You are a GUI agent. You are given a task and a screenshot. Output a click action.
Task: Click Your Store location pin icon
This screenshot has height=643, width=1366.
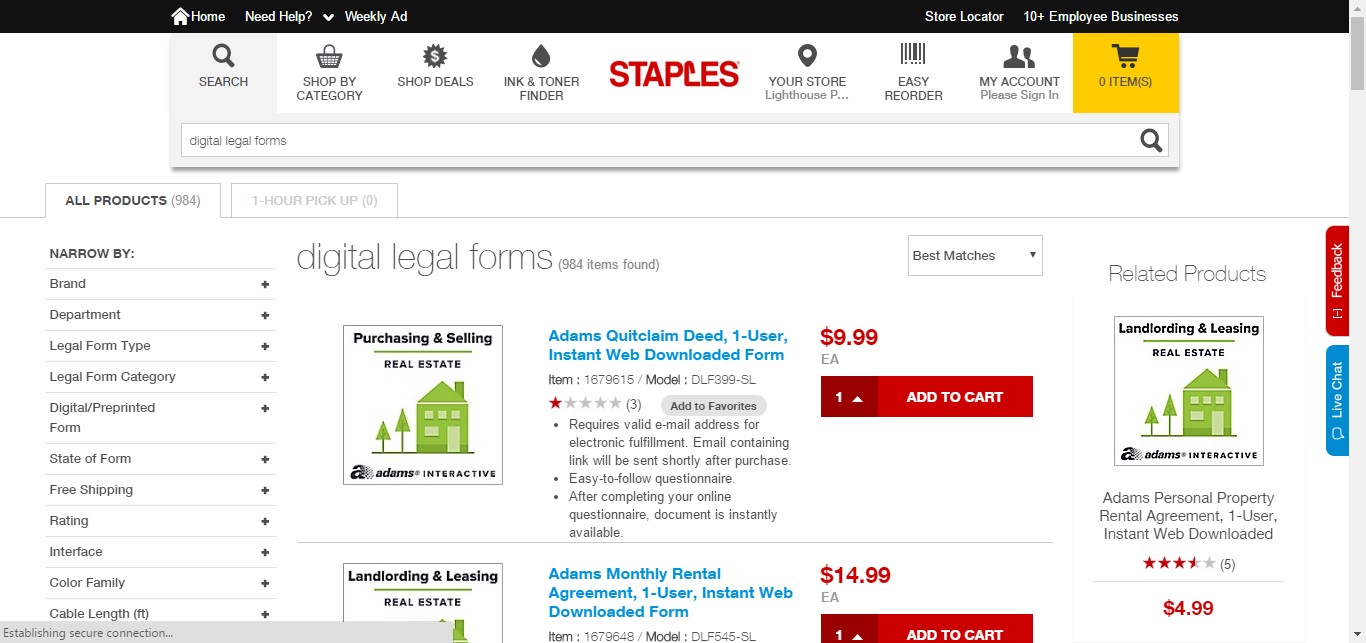tap(807, 56)
